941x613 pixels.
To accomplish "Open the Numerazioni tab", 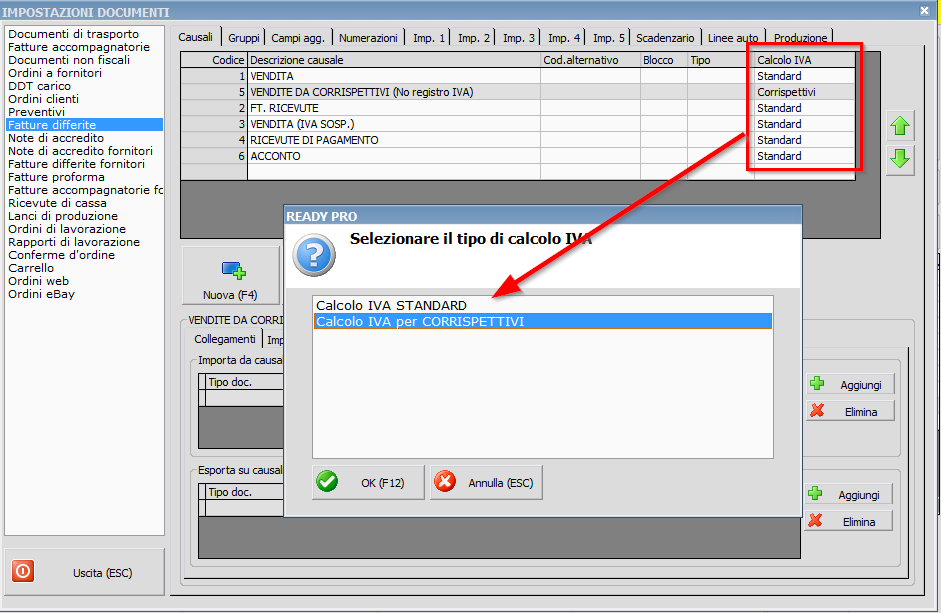I will click(368, 38).
